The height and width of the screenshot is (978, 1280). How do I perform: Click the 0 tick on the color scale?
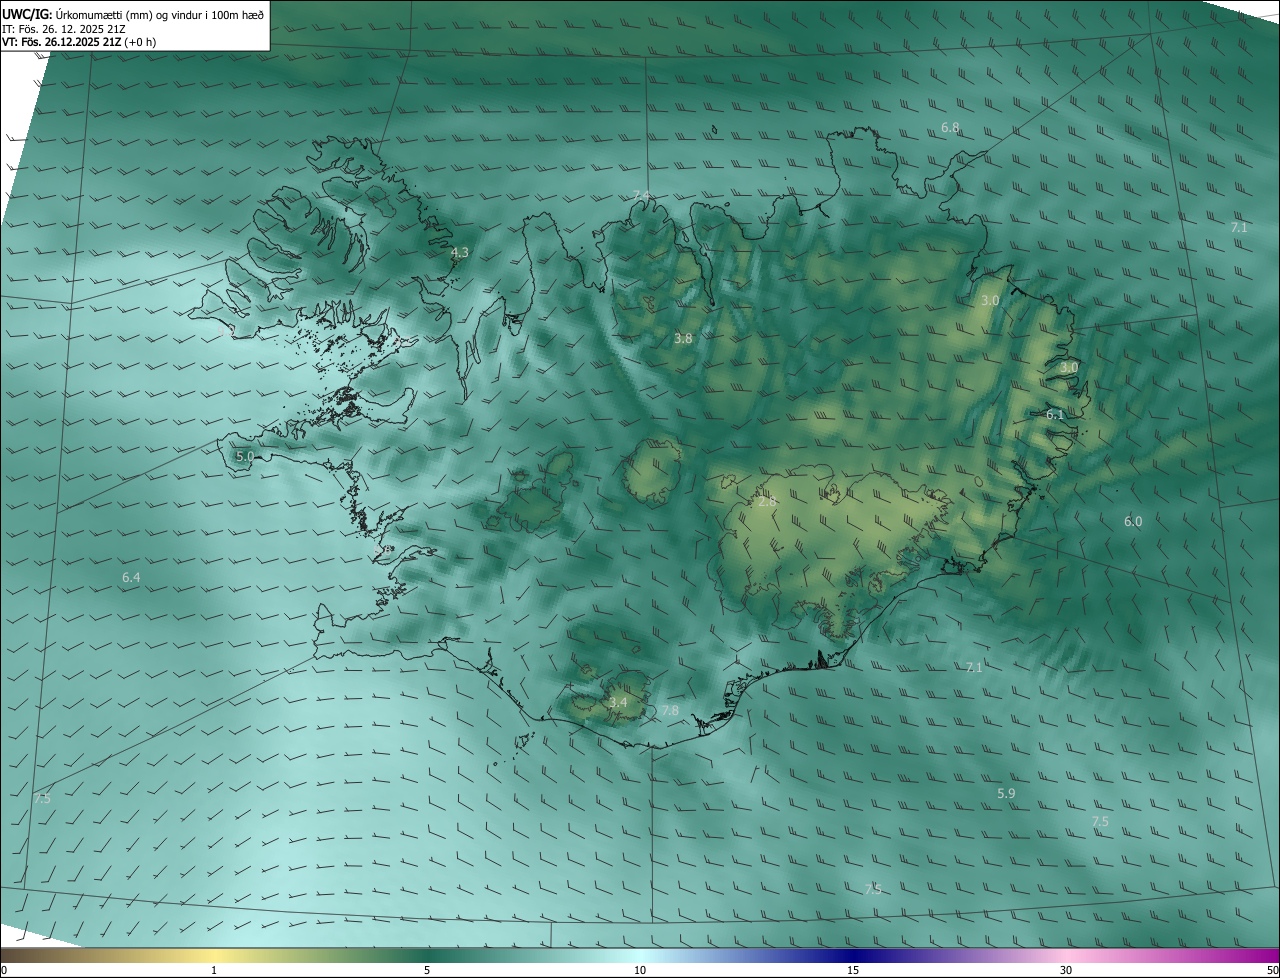point(4,970)
